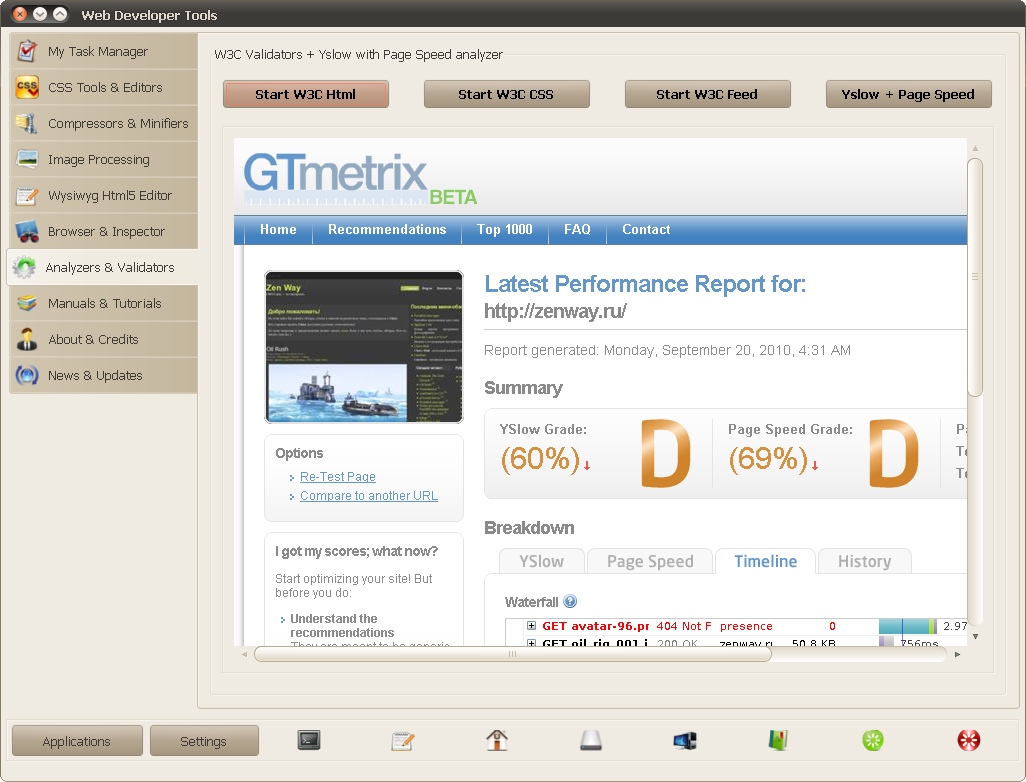
Task: Expand the GET avatar-96 request row
Action: pos(531,626)
